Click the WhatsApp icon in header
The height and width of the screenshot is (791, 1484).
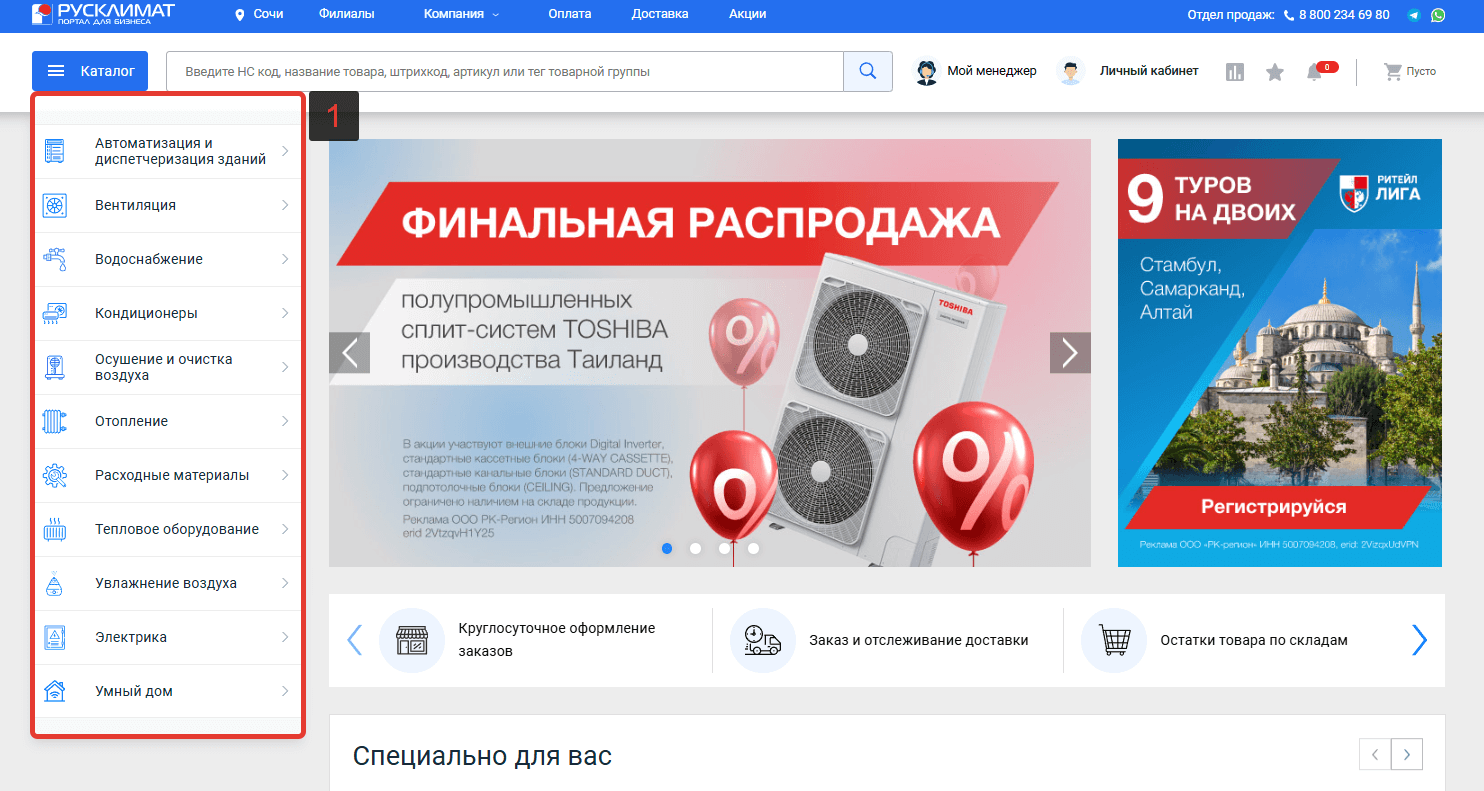pos(1438,15)
